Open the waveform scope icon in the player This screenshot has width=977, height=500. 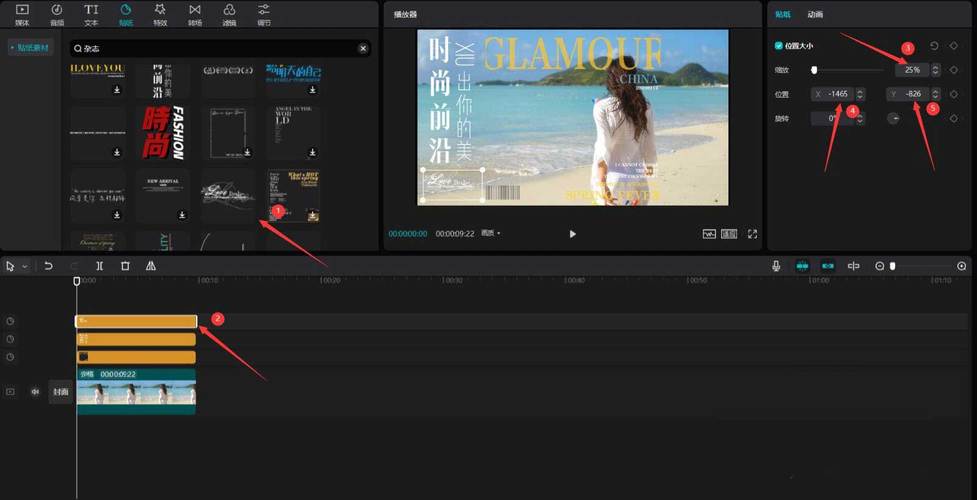coord(709,234)
